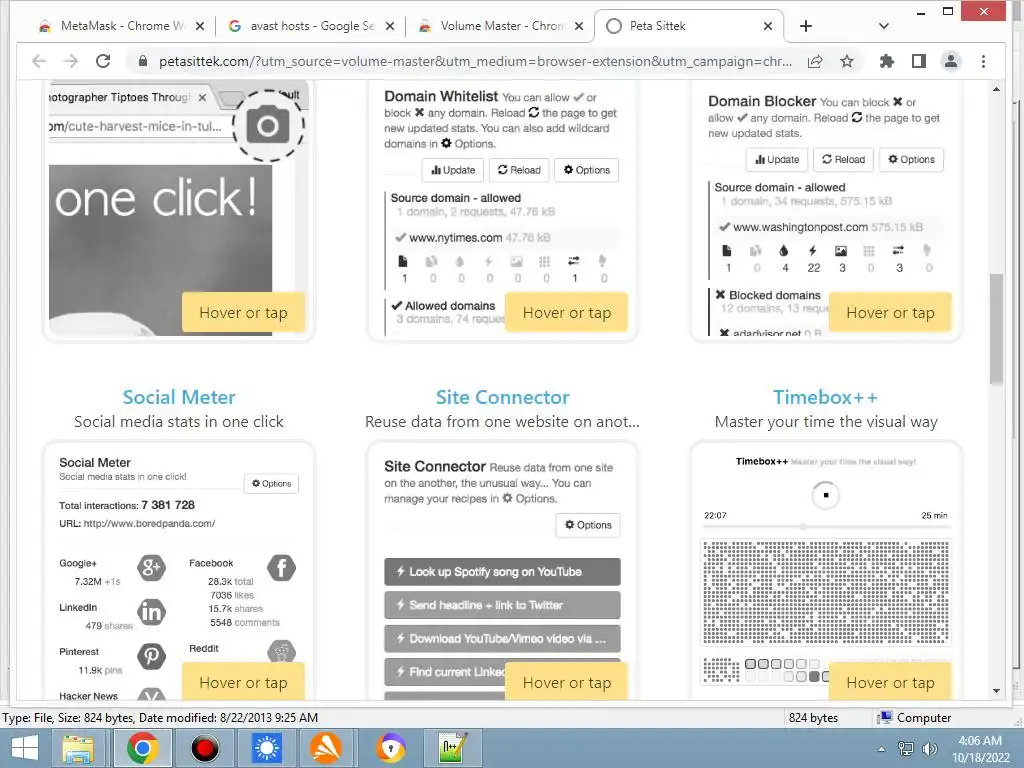Open the Site Connector heading link
Screen dimensions: 1024x768
[x=502, y=397]
